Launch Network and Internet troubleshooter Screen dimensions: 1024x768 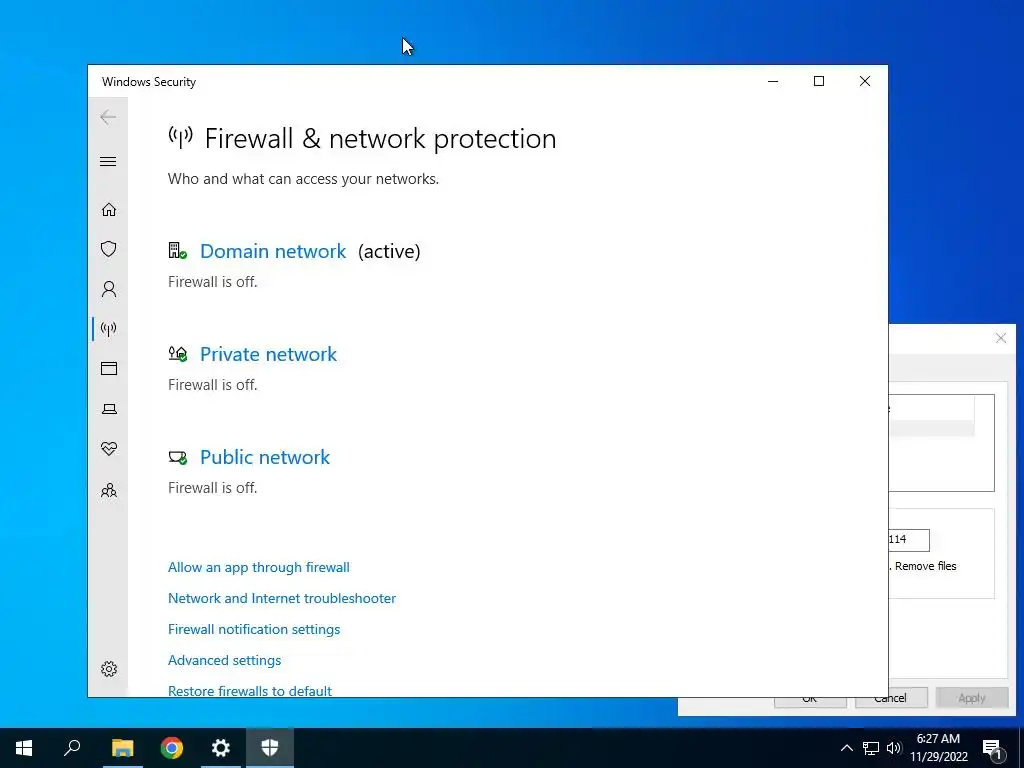(282, 598)
